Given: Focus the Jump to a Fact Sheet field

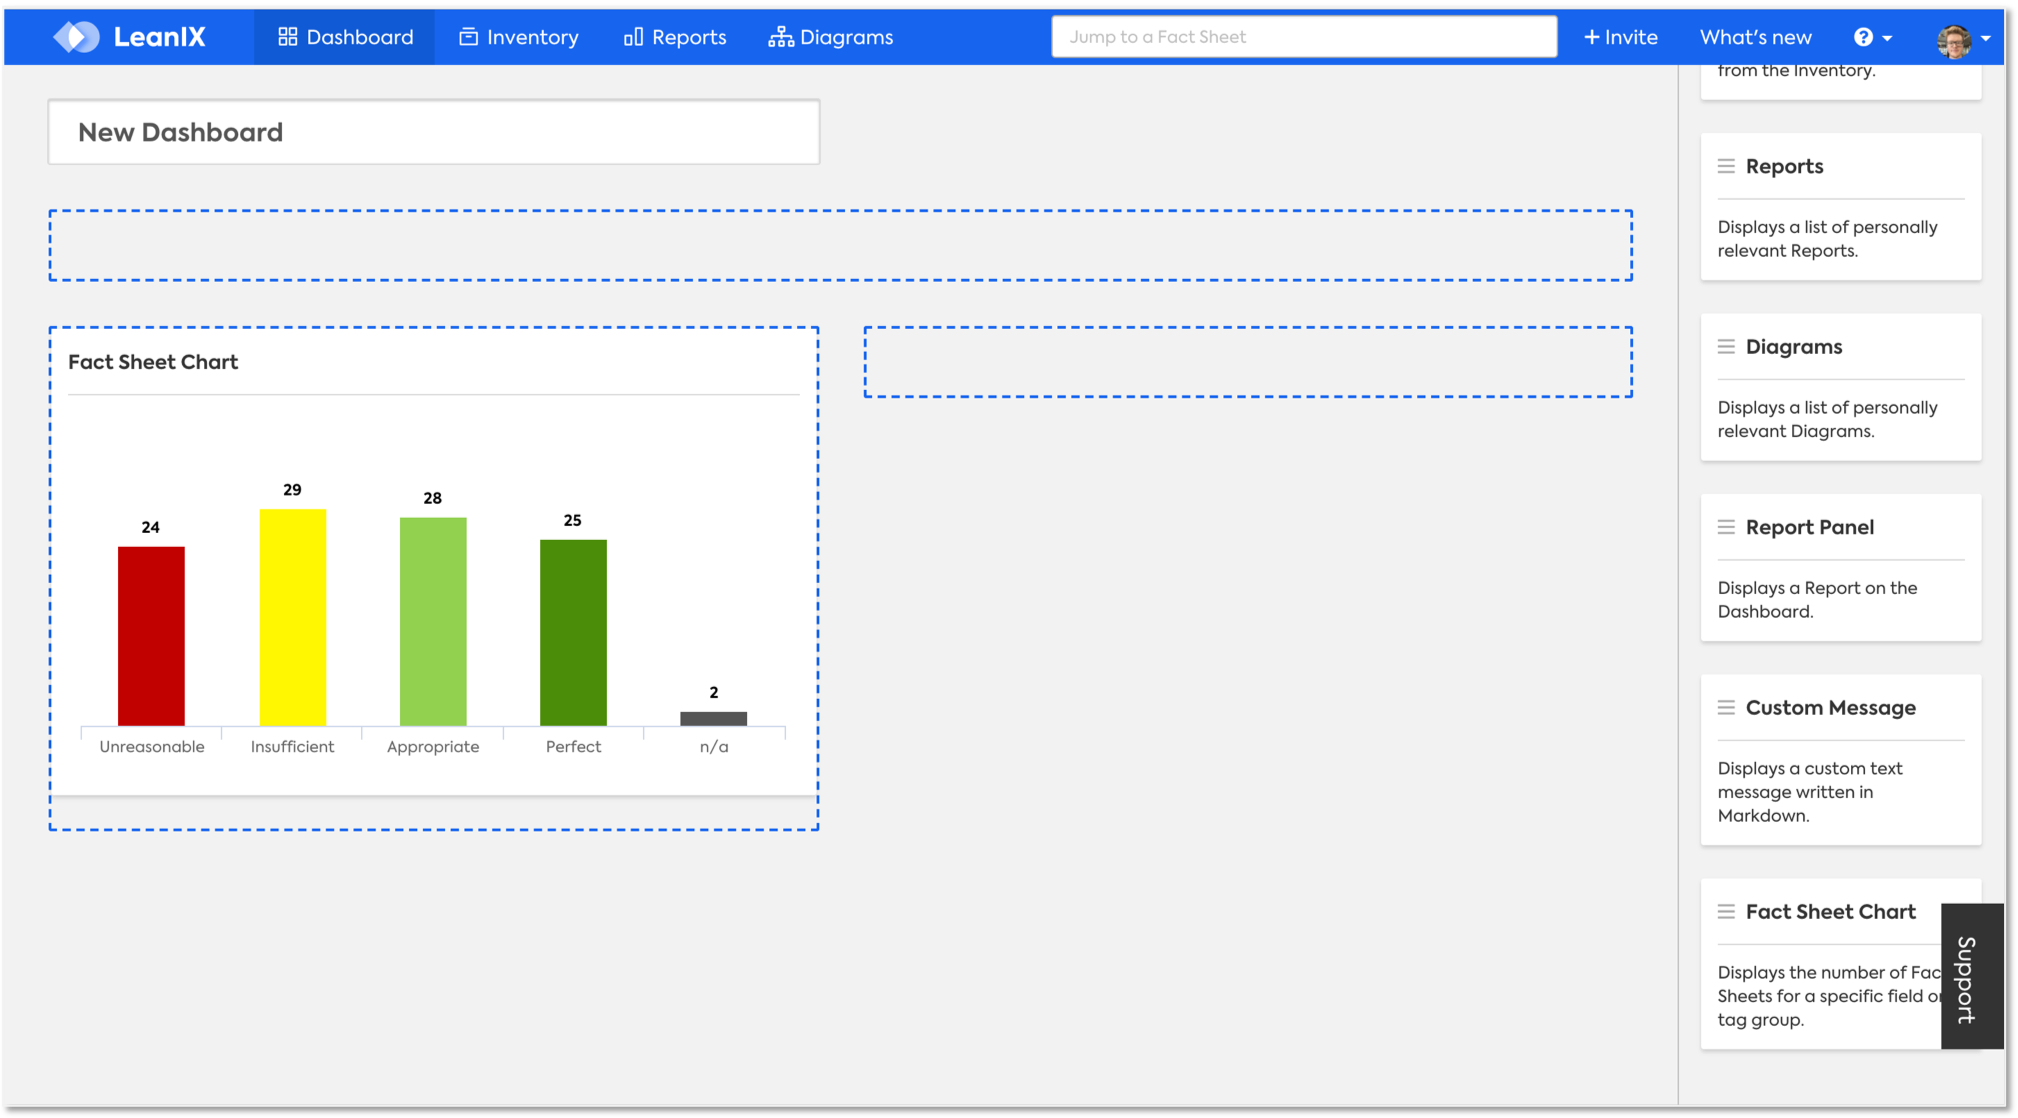Looking at the screenshot, I should click(x=1303, y=37).
